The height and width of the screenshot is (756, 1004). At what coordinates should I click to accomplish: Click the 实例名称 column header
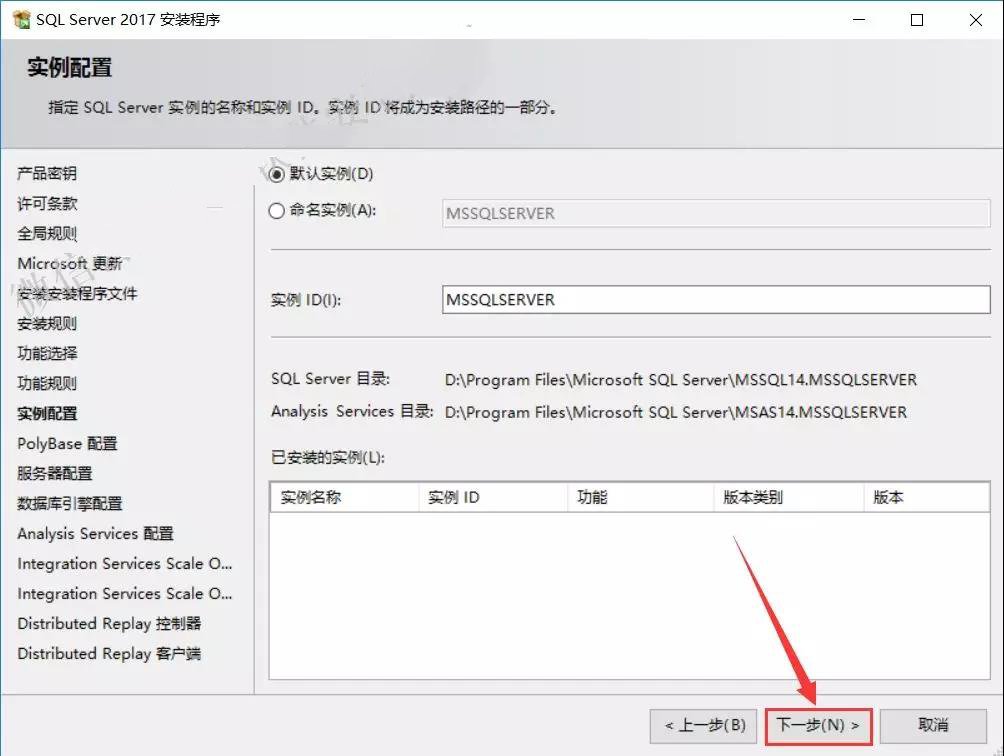(344, 497)
